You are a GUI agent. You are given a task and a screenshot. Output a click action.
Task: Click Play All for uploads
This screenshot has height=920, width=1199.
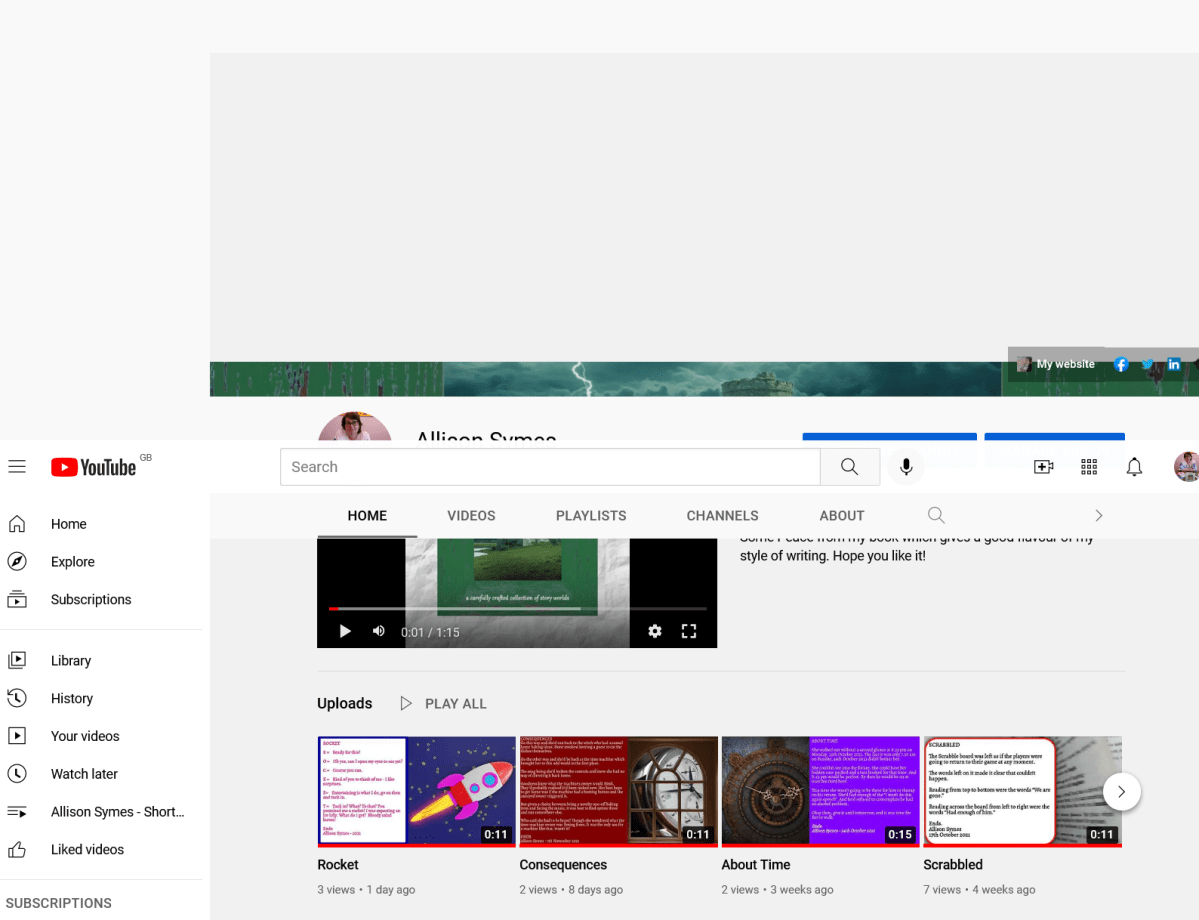443,704
